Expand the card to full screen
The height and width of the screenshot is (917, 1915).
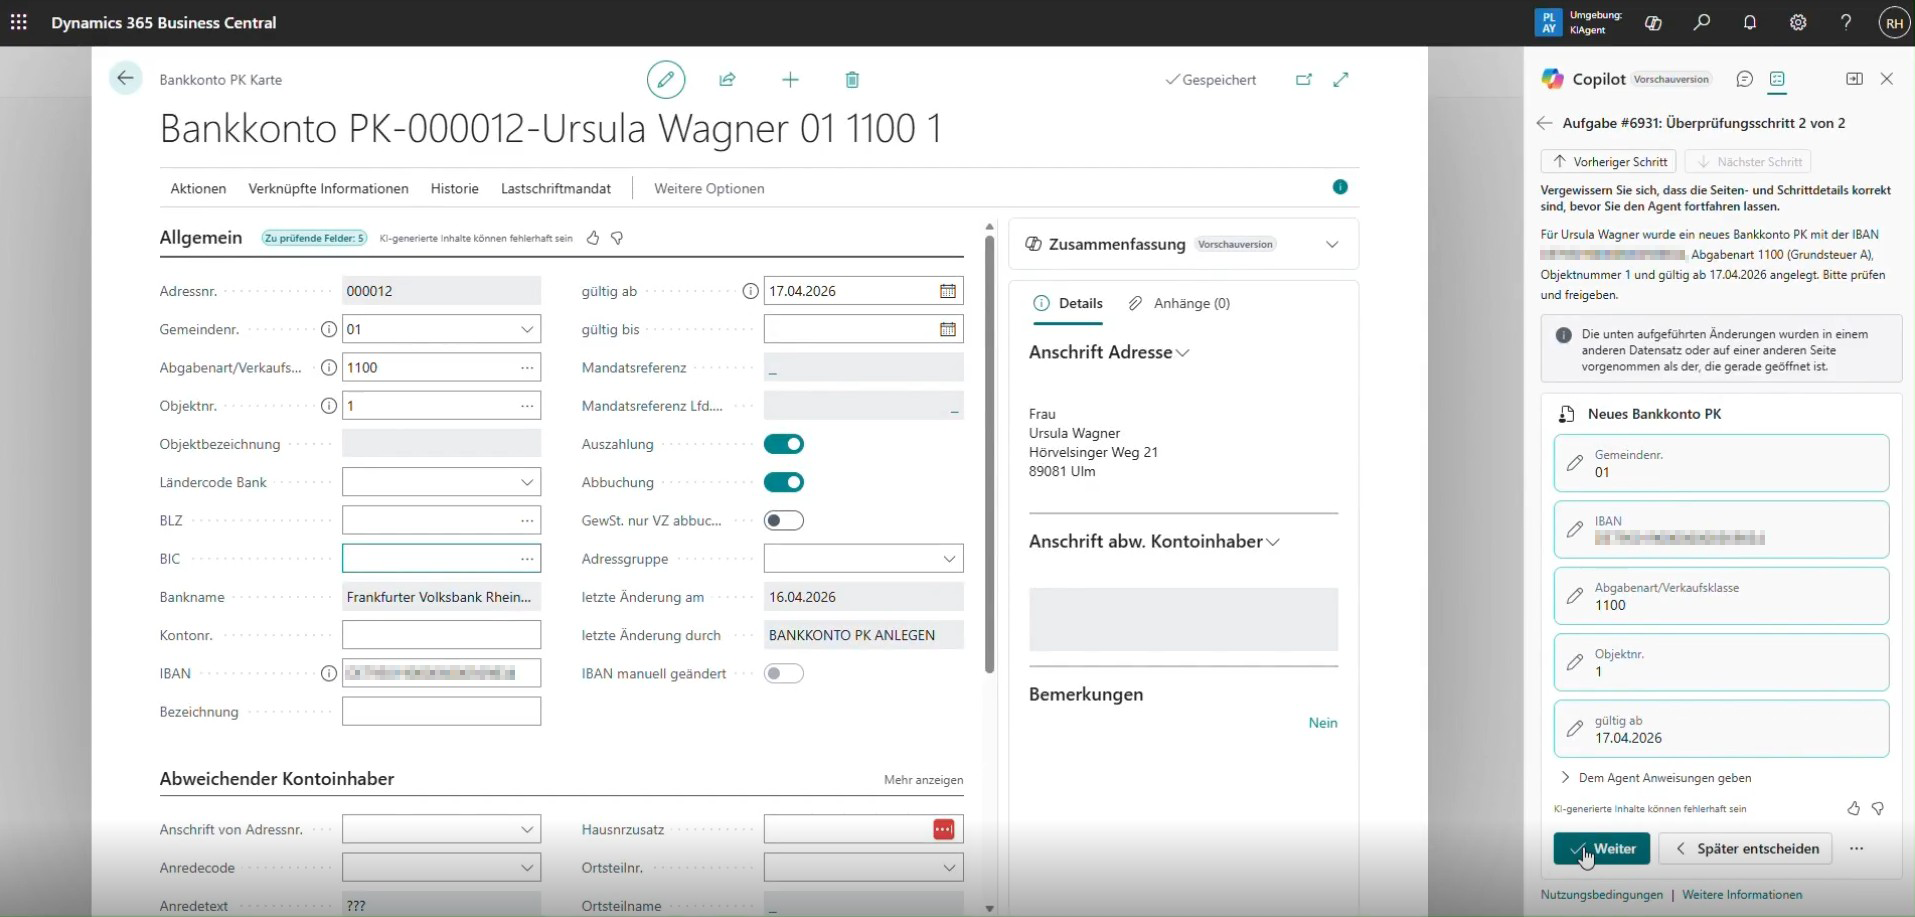[x=1341, y=80]
